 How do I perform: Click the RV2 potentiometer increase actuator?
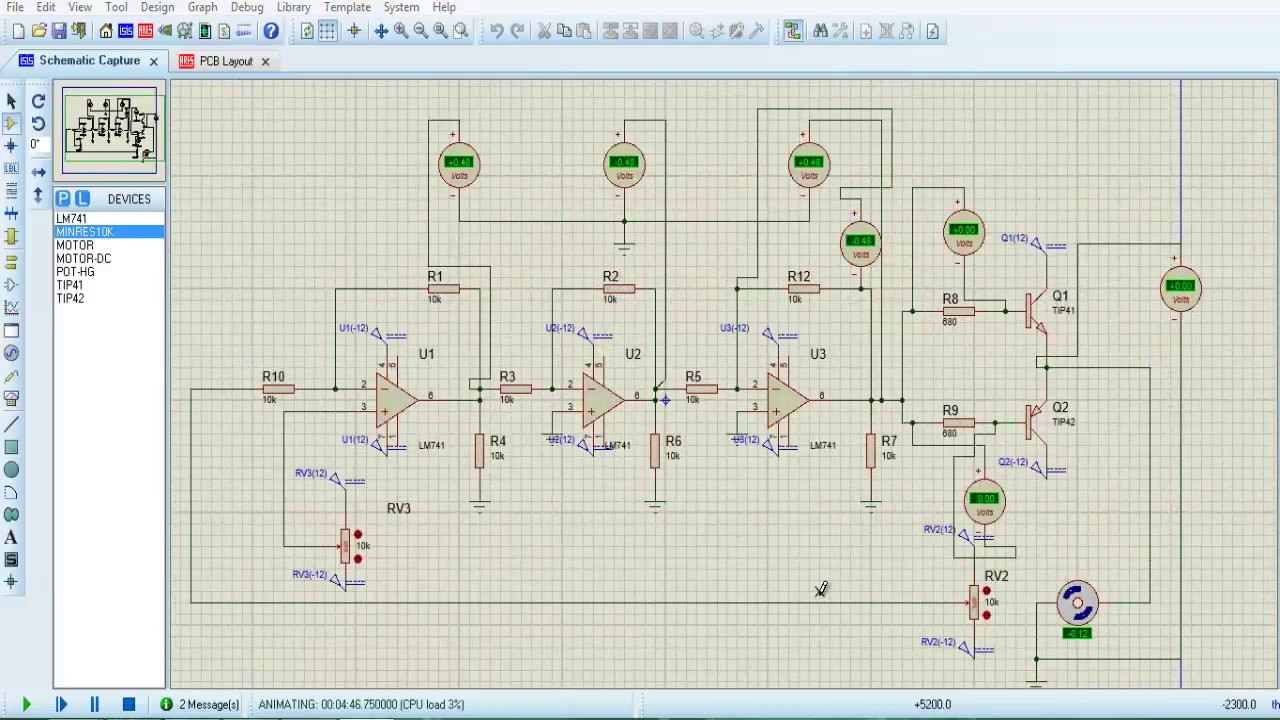[986, 591]
